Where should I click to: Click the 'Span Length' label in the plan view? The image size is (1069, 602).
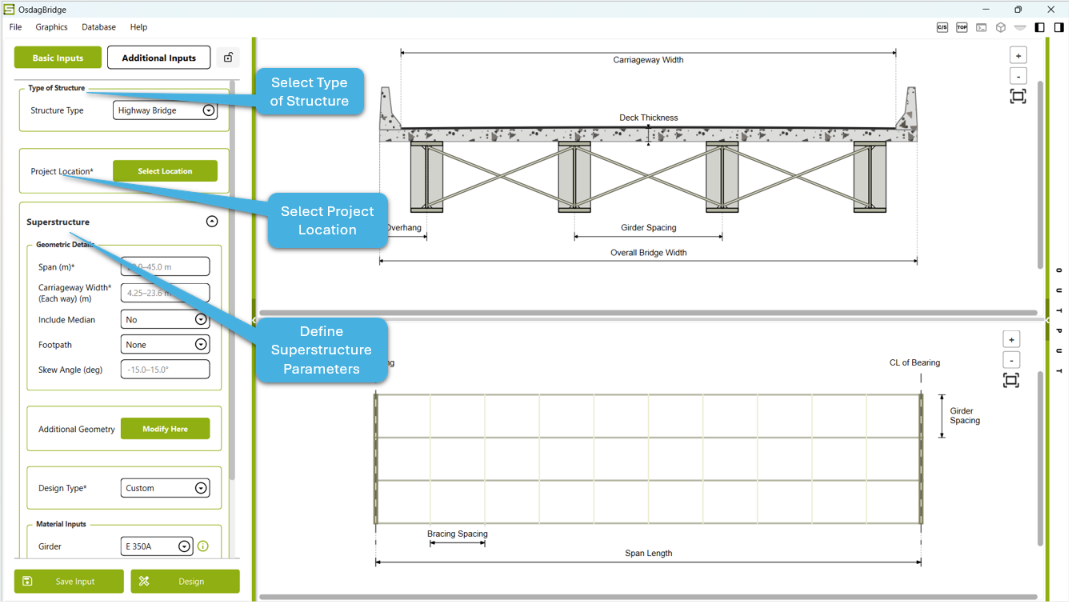point(648,553)
